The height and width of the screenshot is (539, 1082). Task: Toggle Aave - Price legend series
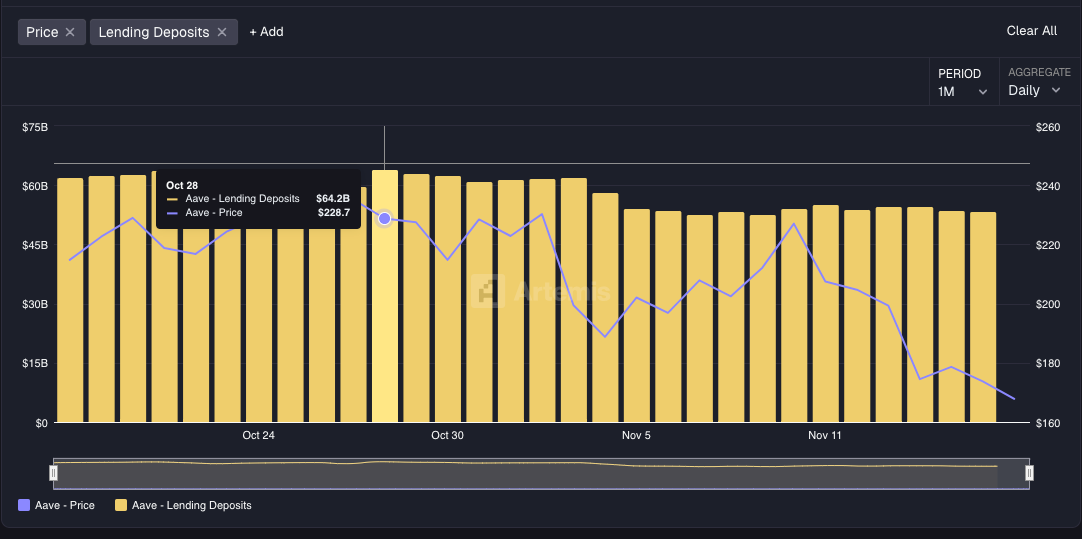point(65,506)
